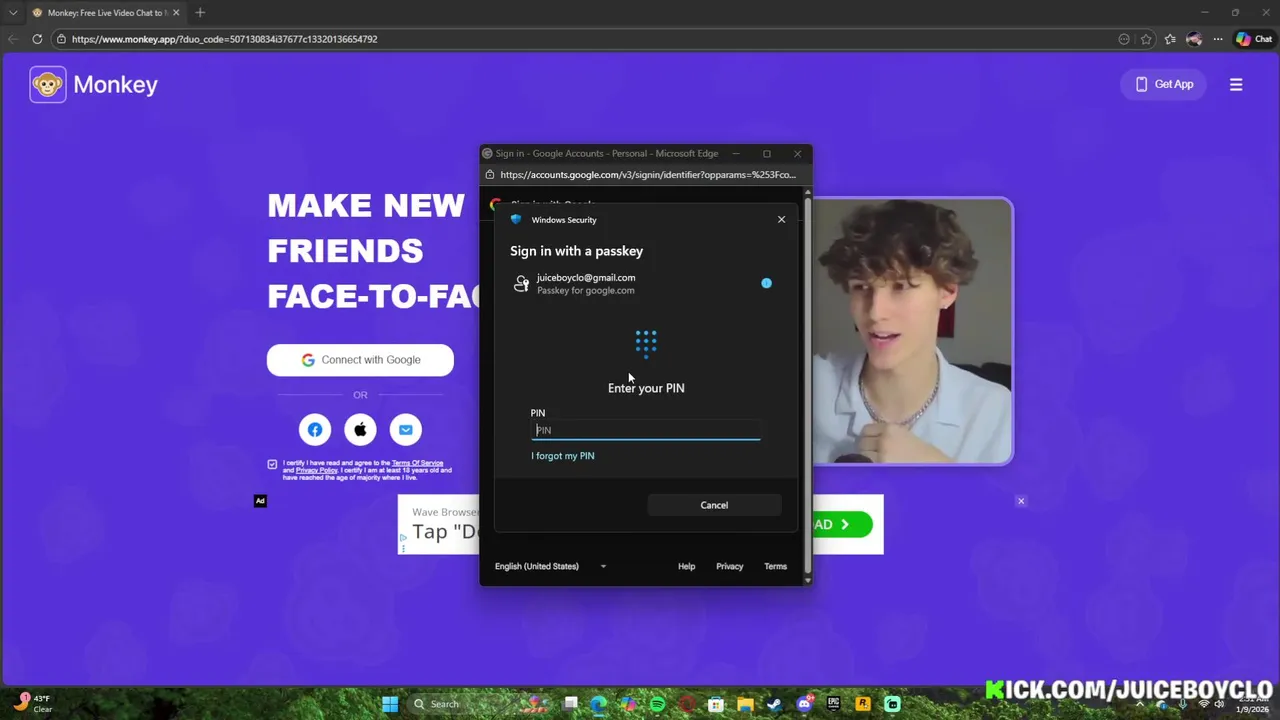Open a new browser tab

coord(200,13)
